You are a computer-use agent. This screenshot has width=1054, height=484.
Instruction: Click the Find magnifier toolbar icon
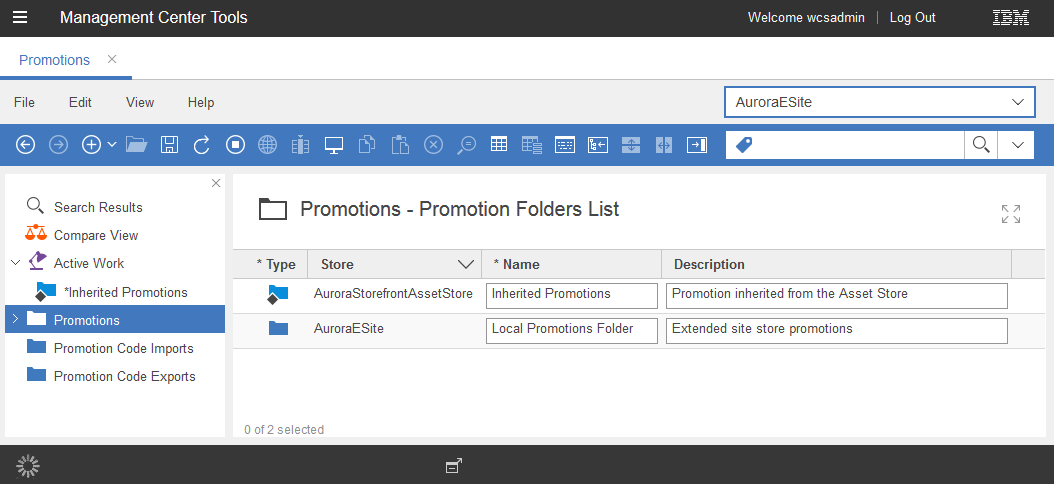coord(466,145)
